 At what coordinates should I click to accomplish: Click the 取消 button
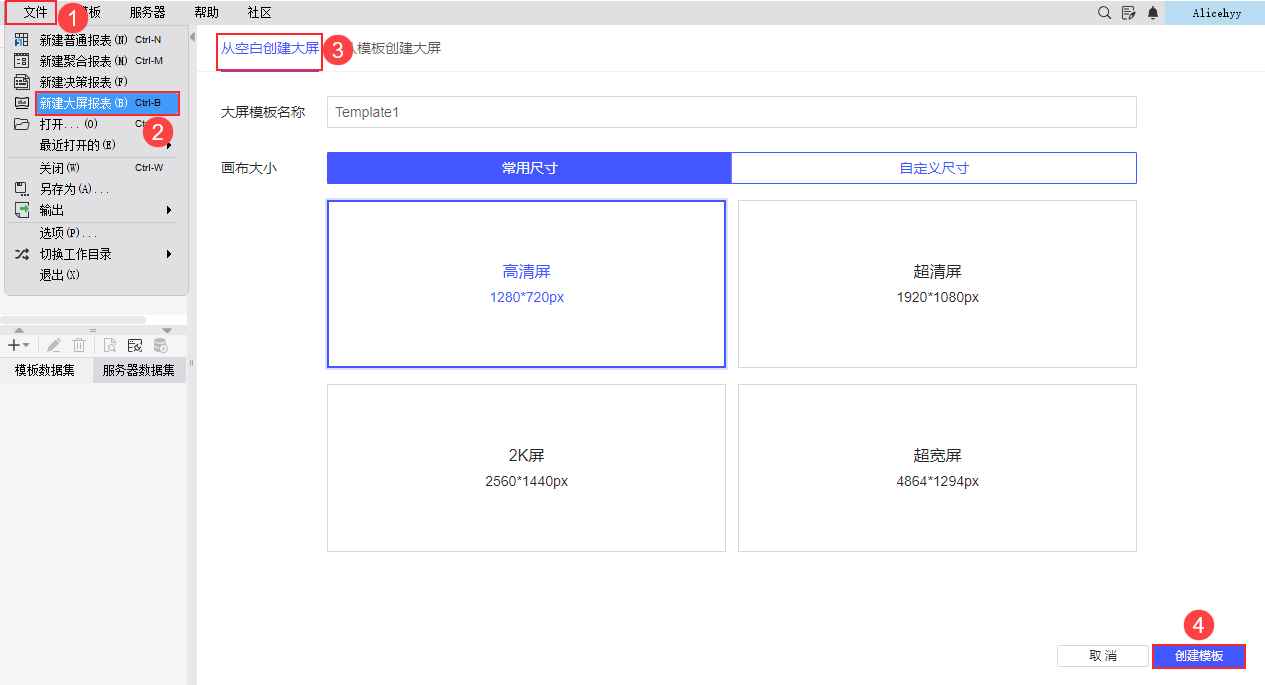tap(1102, 655)
